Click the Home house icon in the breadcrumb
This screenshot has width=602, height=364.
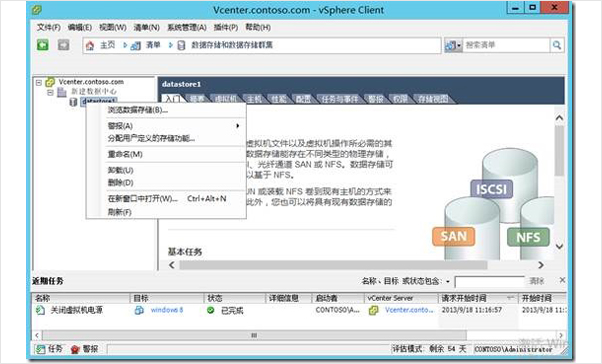point(90,46)
